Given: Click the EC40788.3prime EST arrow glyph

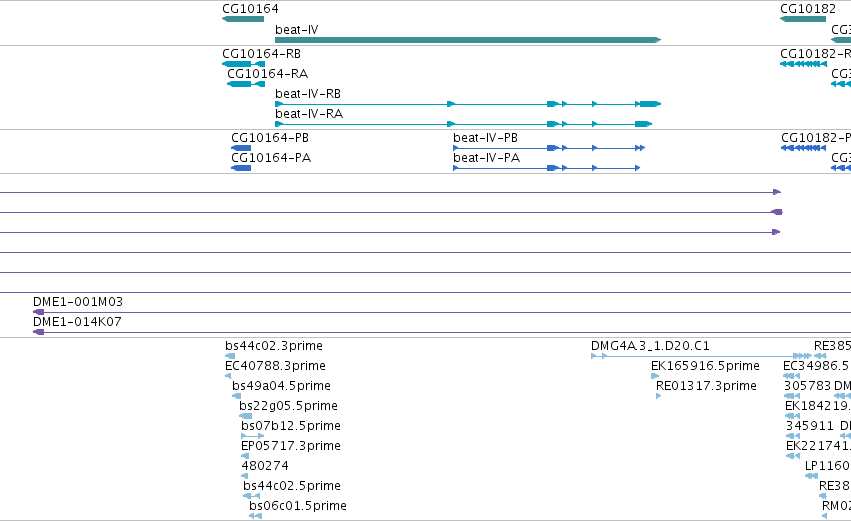Looking at the screenshot, I should tap(228, 376).
